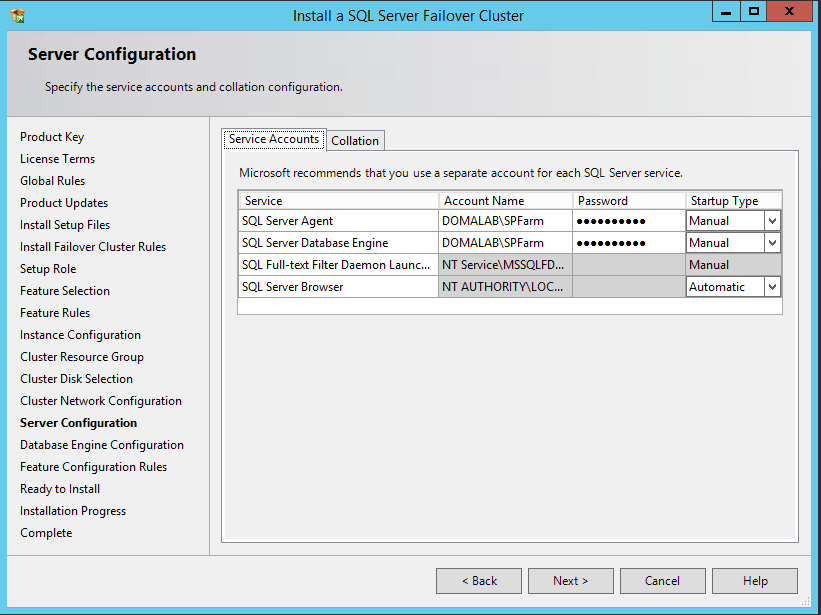Image resolution: width=821 pixels, height=615 pixels.
Task: Click the Global Rules step
Action: 52,181
